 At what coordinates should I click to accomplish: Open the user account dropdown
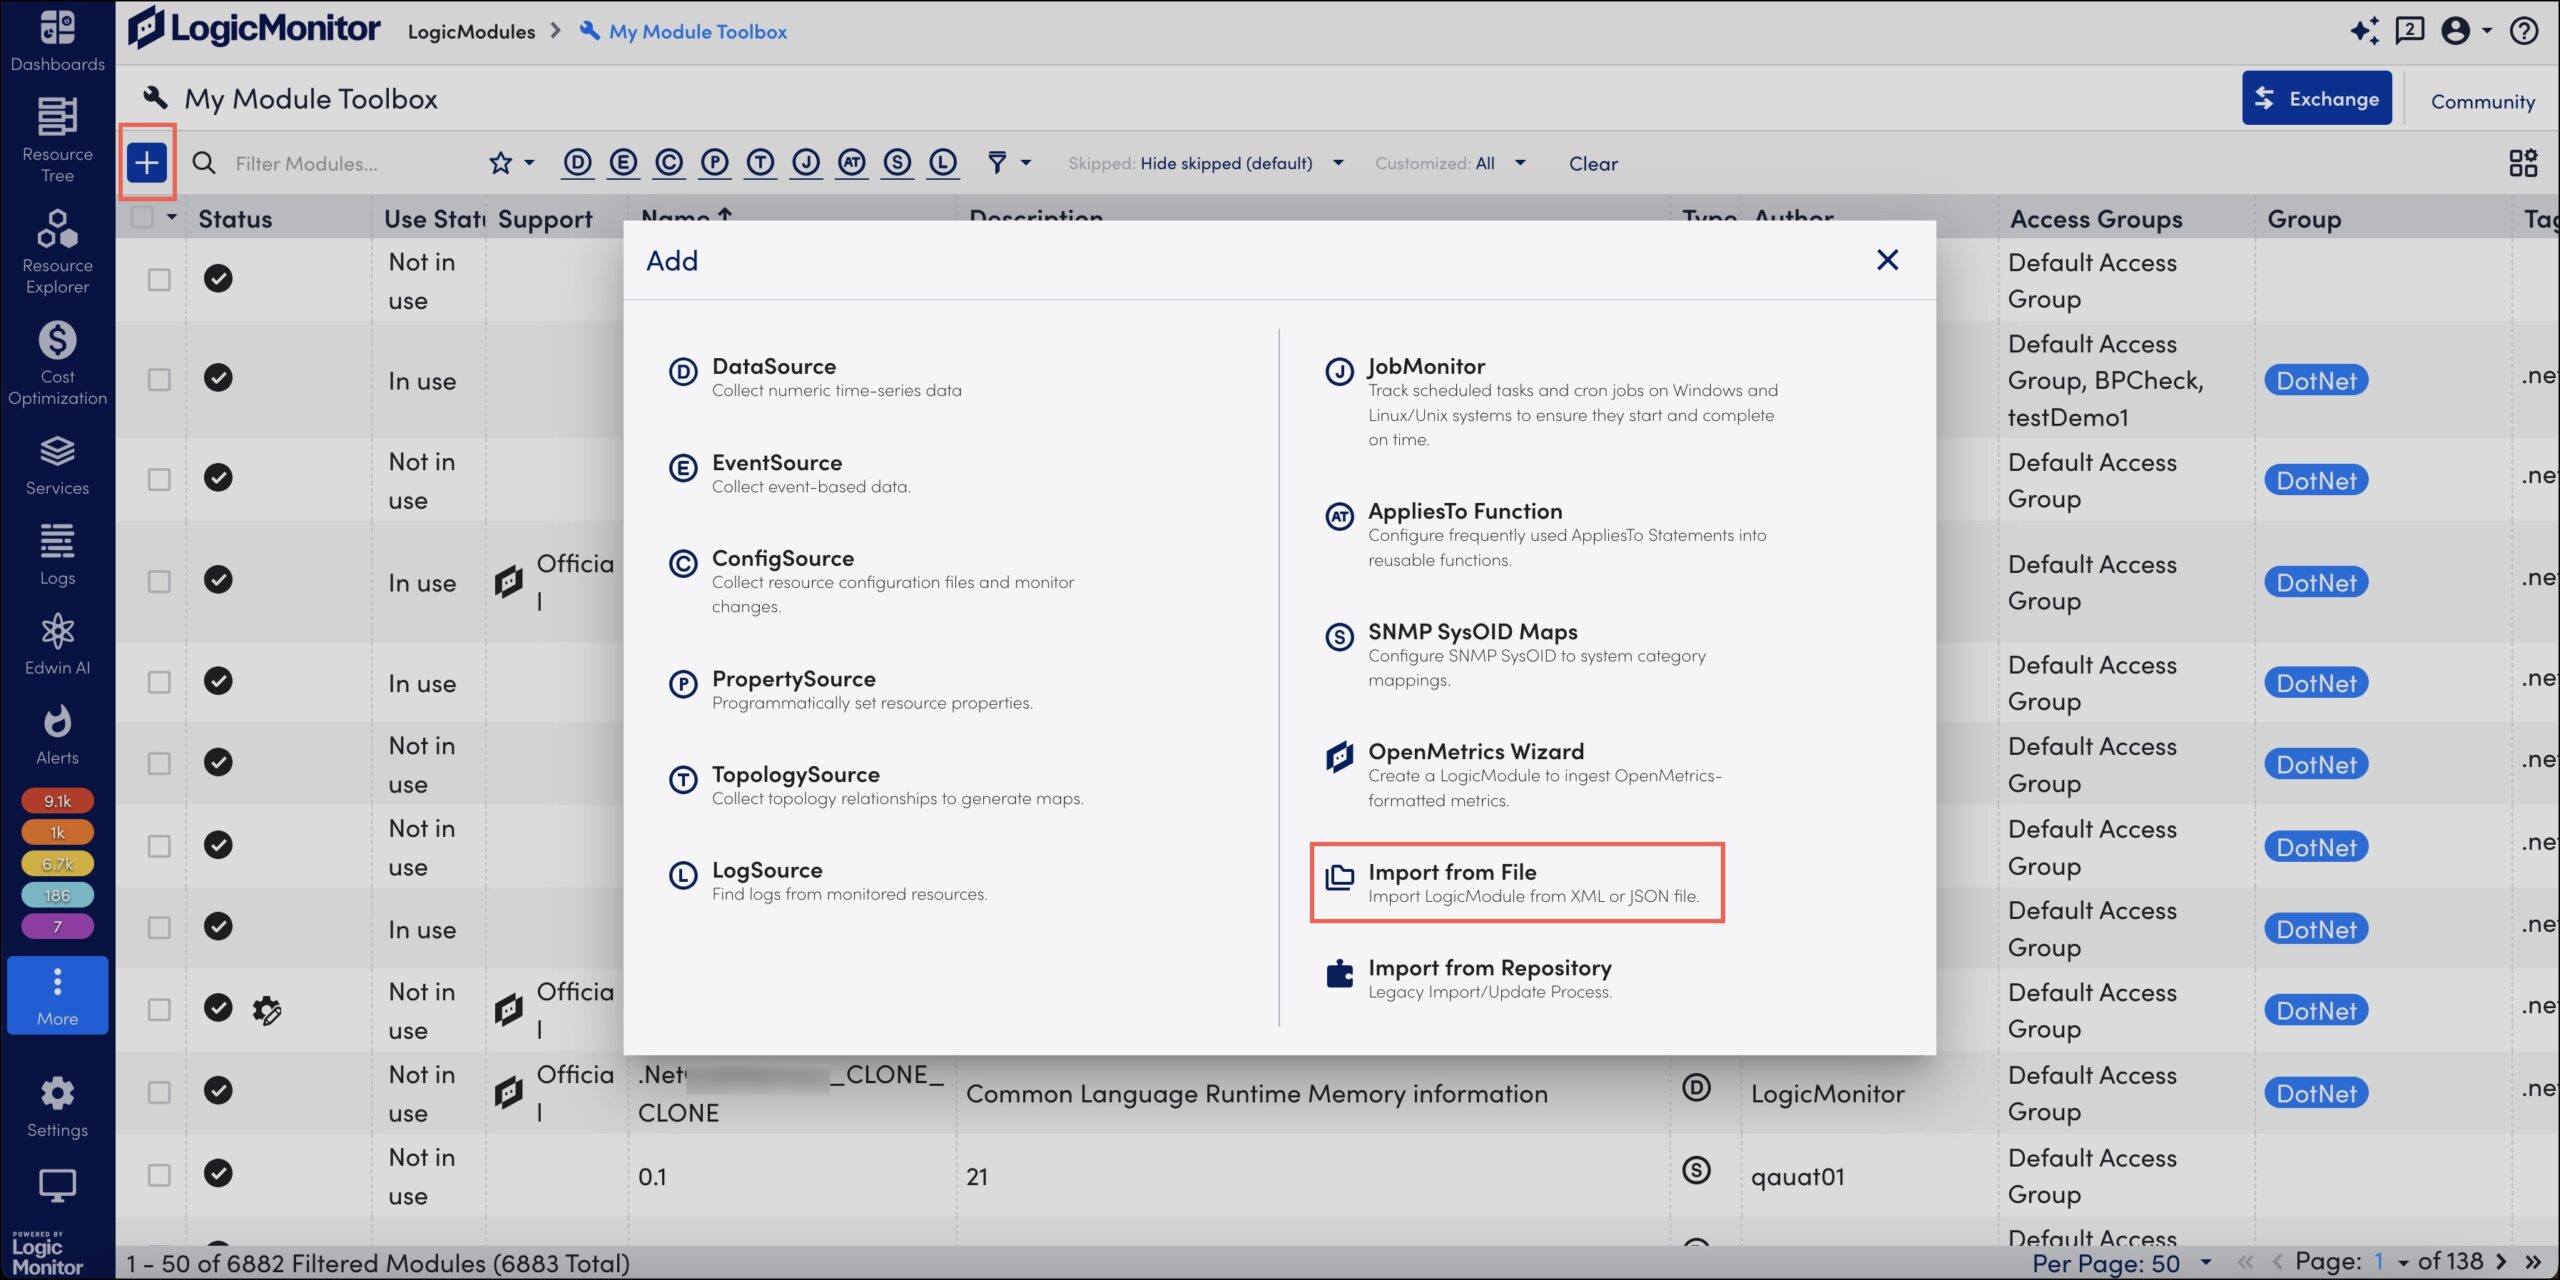(x=2466, y=31)
